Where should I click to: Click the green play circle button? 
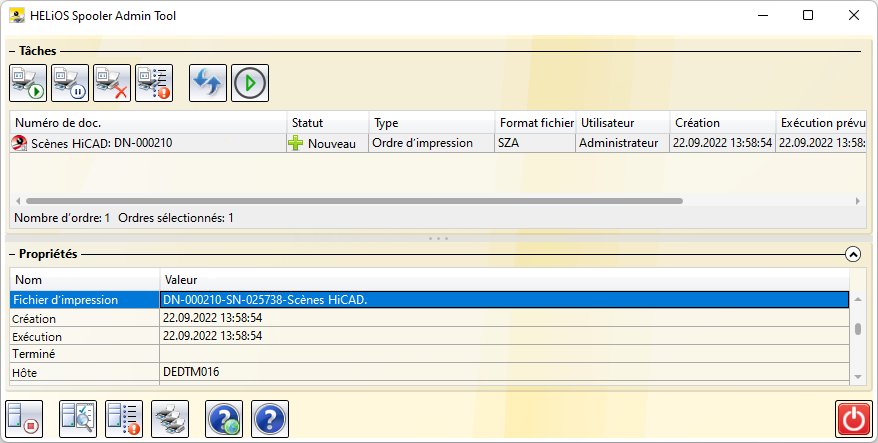click(250, 83)
